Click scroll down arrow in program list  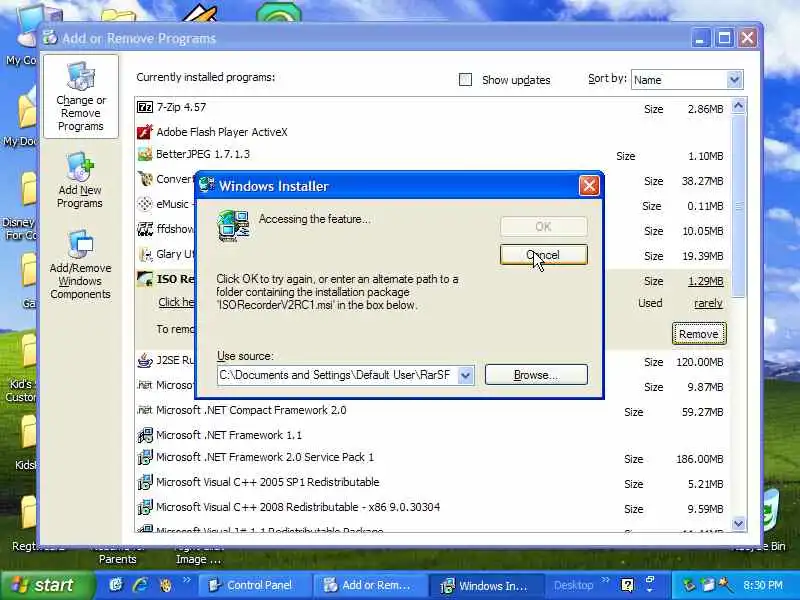pos(738,523)
